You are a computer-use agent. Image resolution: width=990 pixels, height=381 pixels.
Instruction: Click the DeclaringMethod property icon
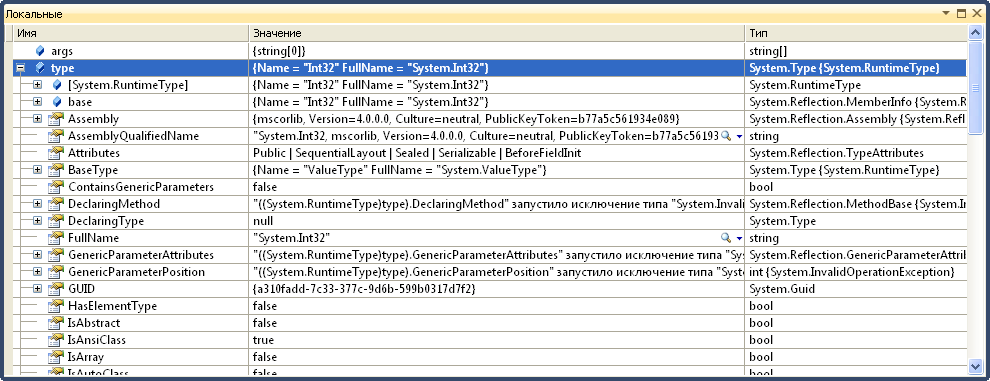tap(57, 204)
